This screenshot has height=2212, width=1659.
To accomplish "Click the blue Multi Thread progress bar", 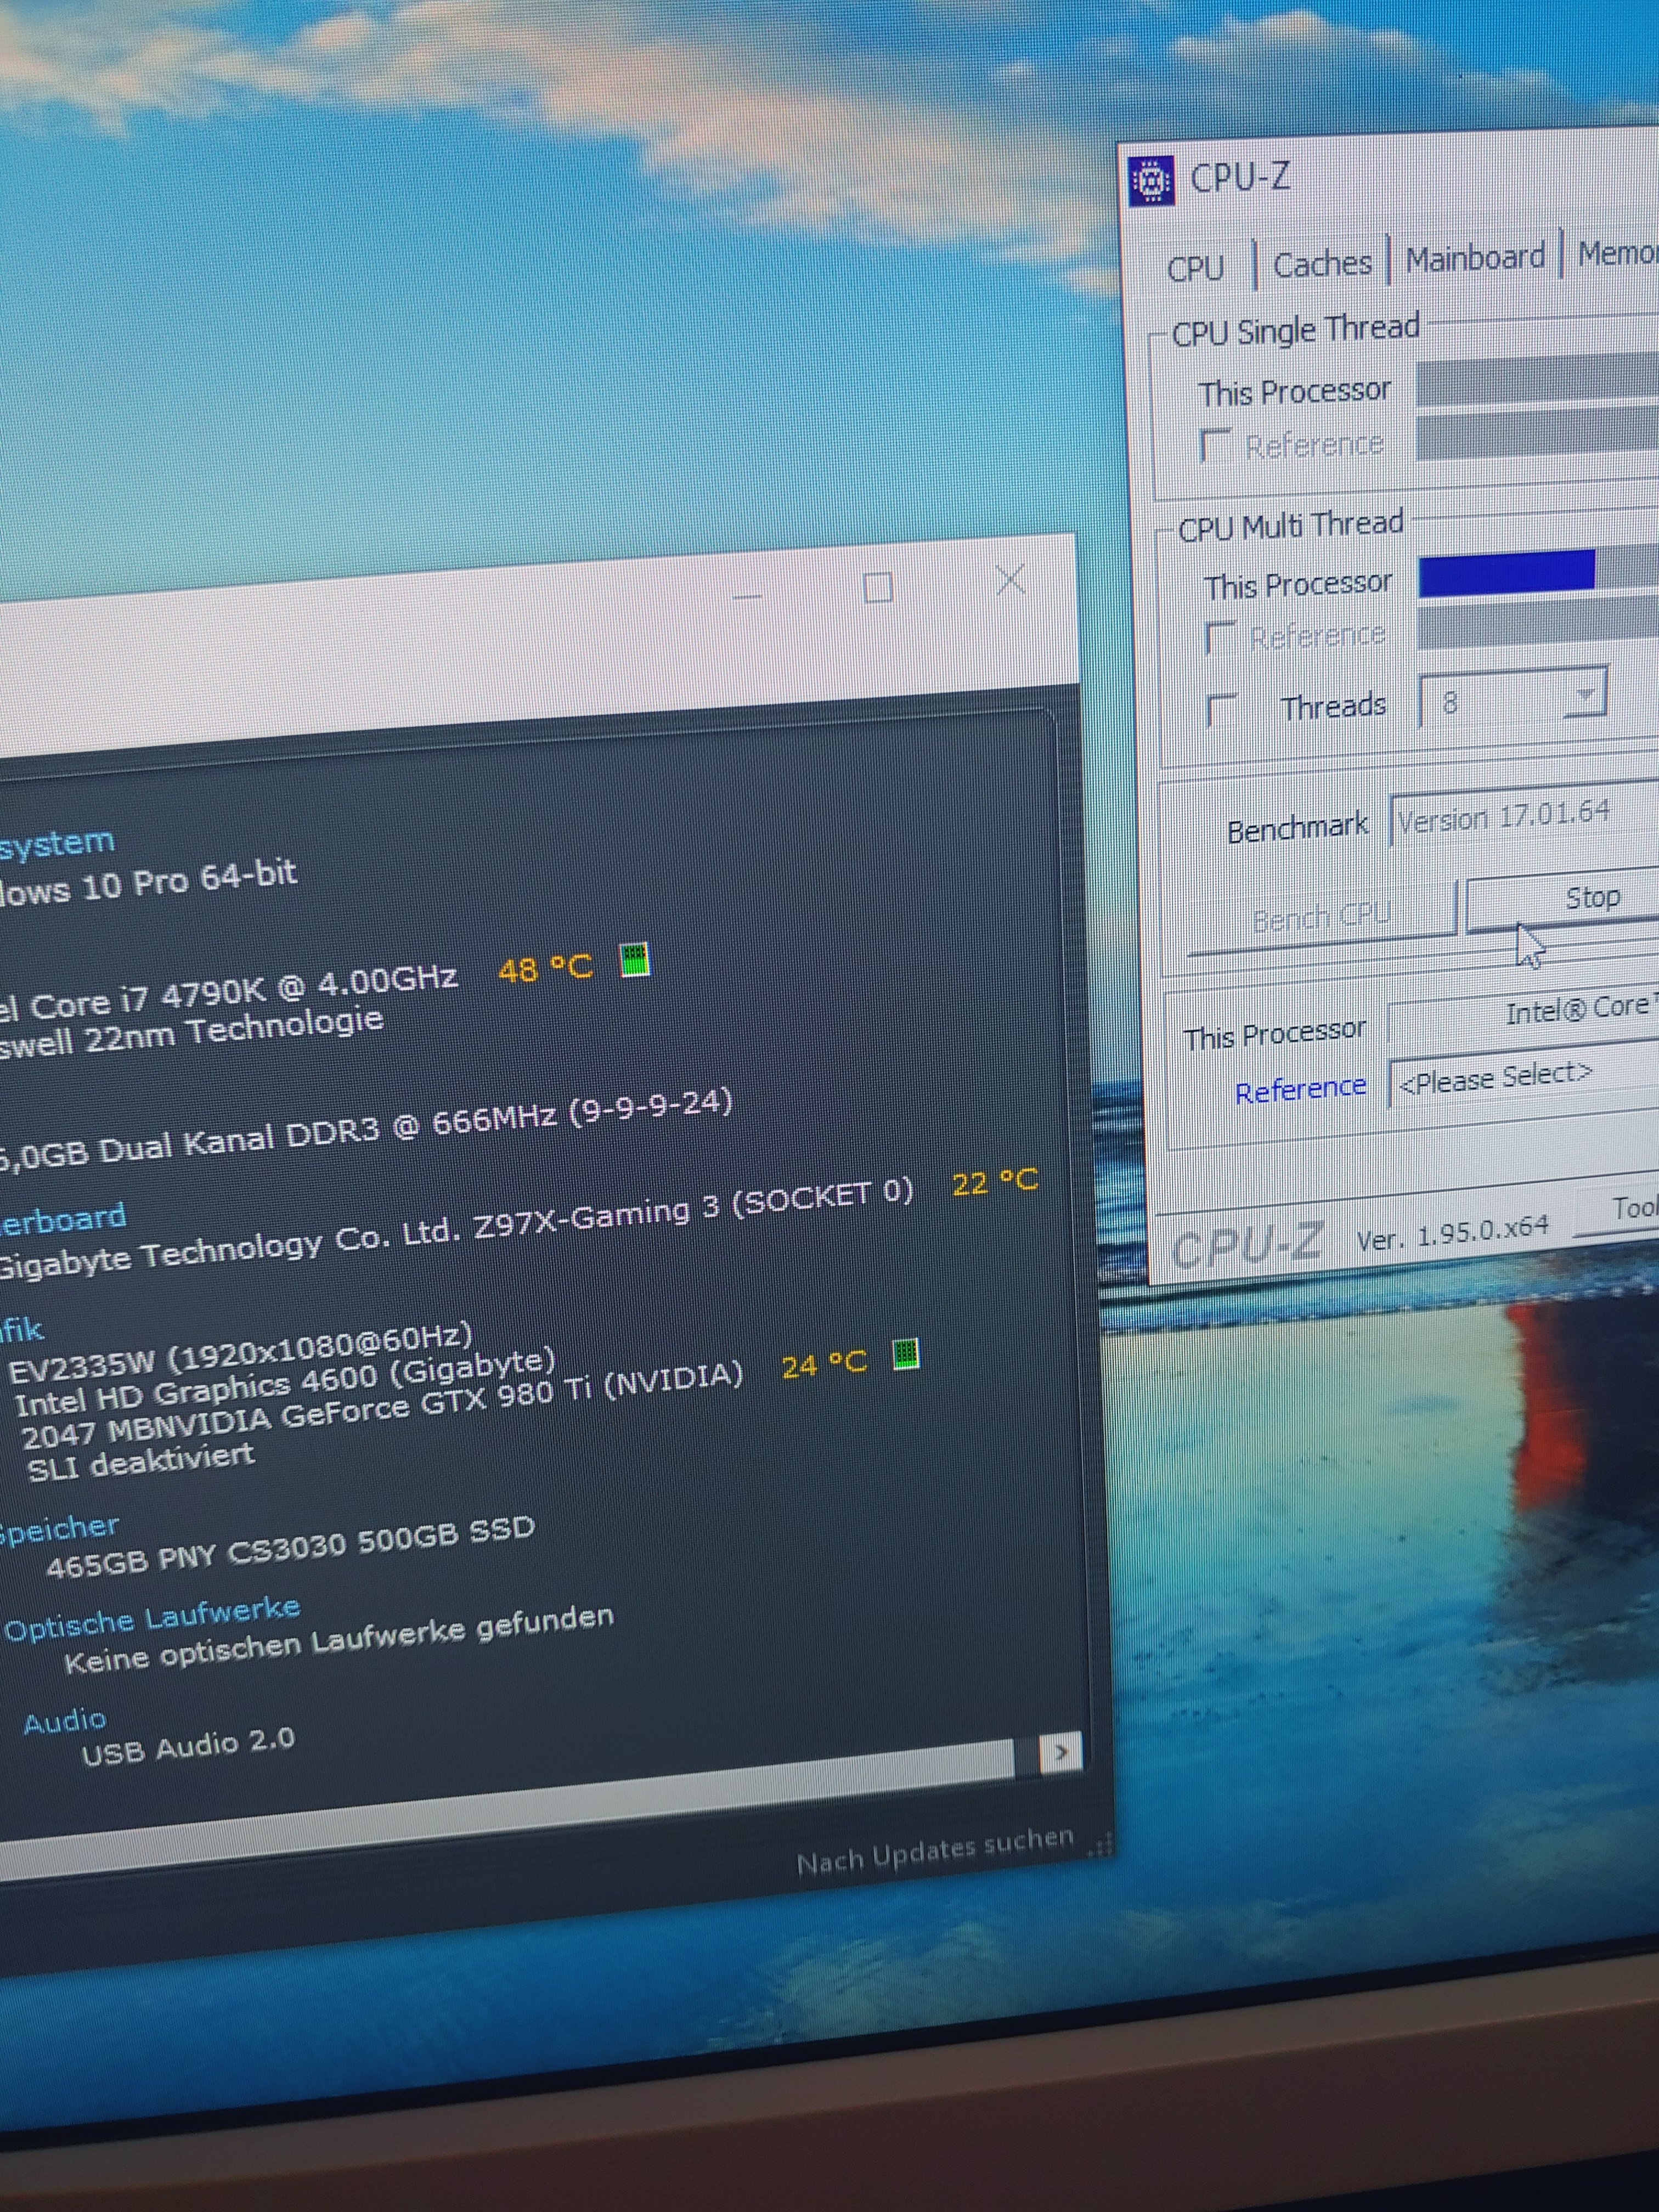I will (x=1506, y=573).
